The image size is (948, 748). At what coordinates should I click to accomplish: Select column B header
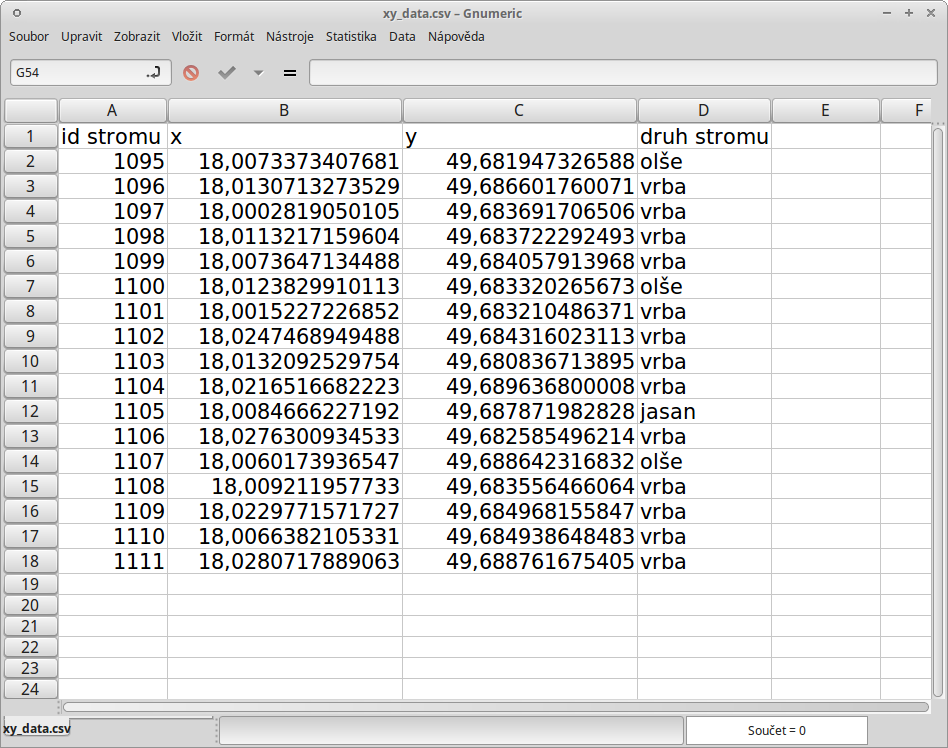point(285,111)
